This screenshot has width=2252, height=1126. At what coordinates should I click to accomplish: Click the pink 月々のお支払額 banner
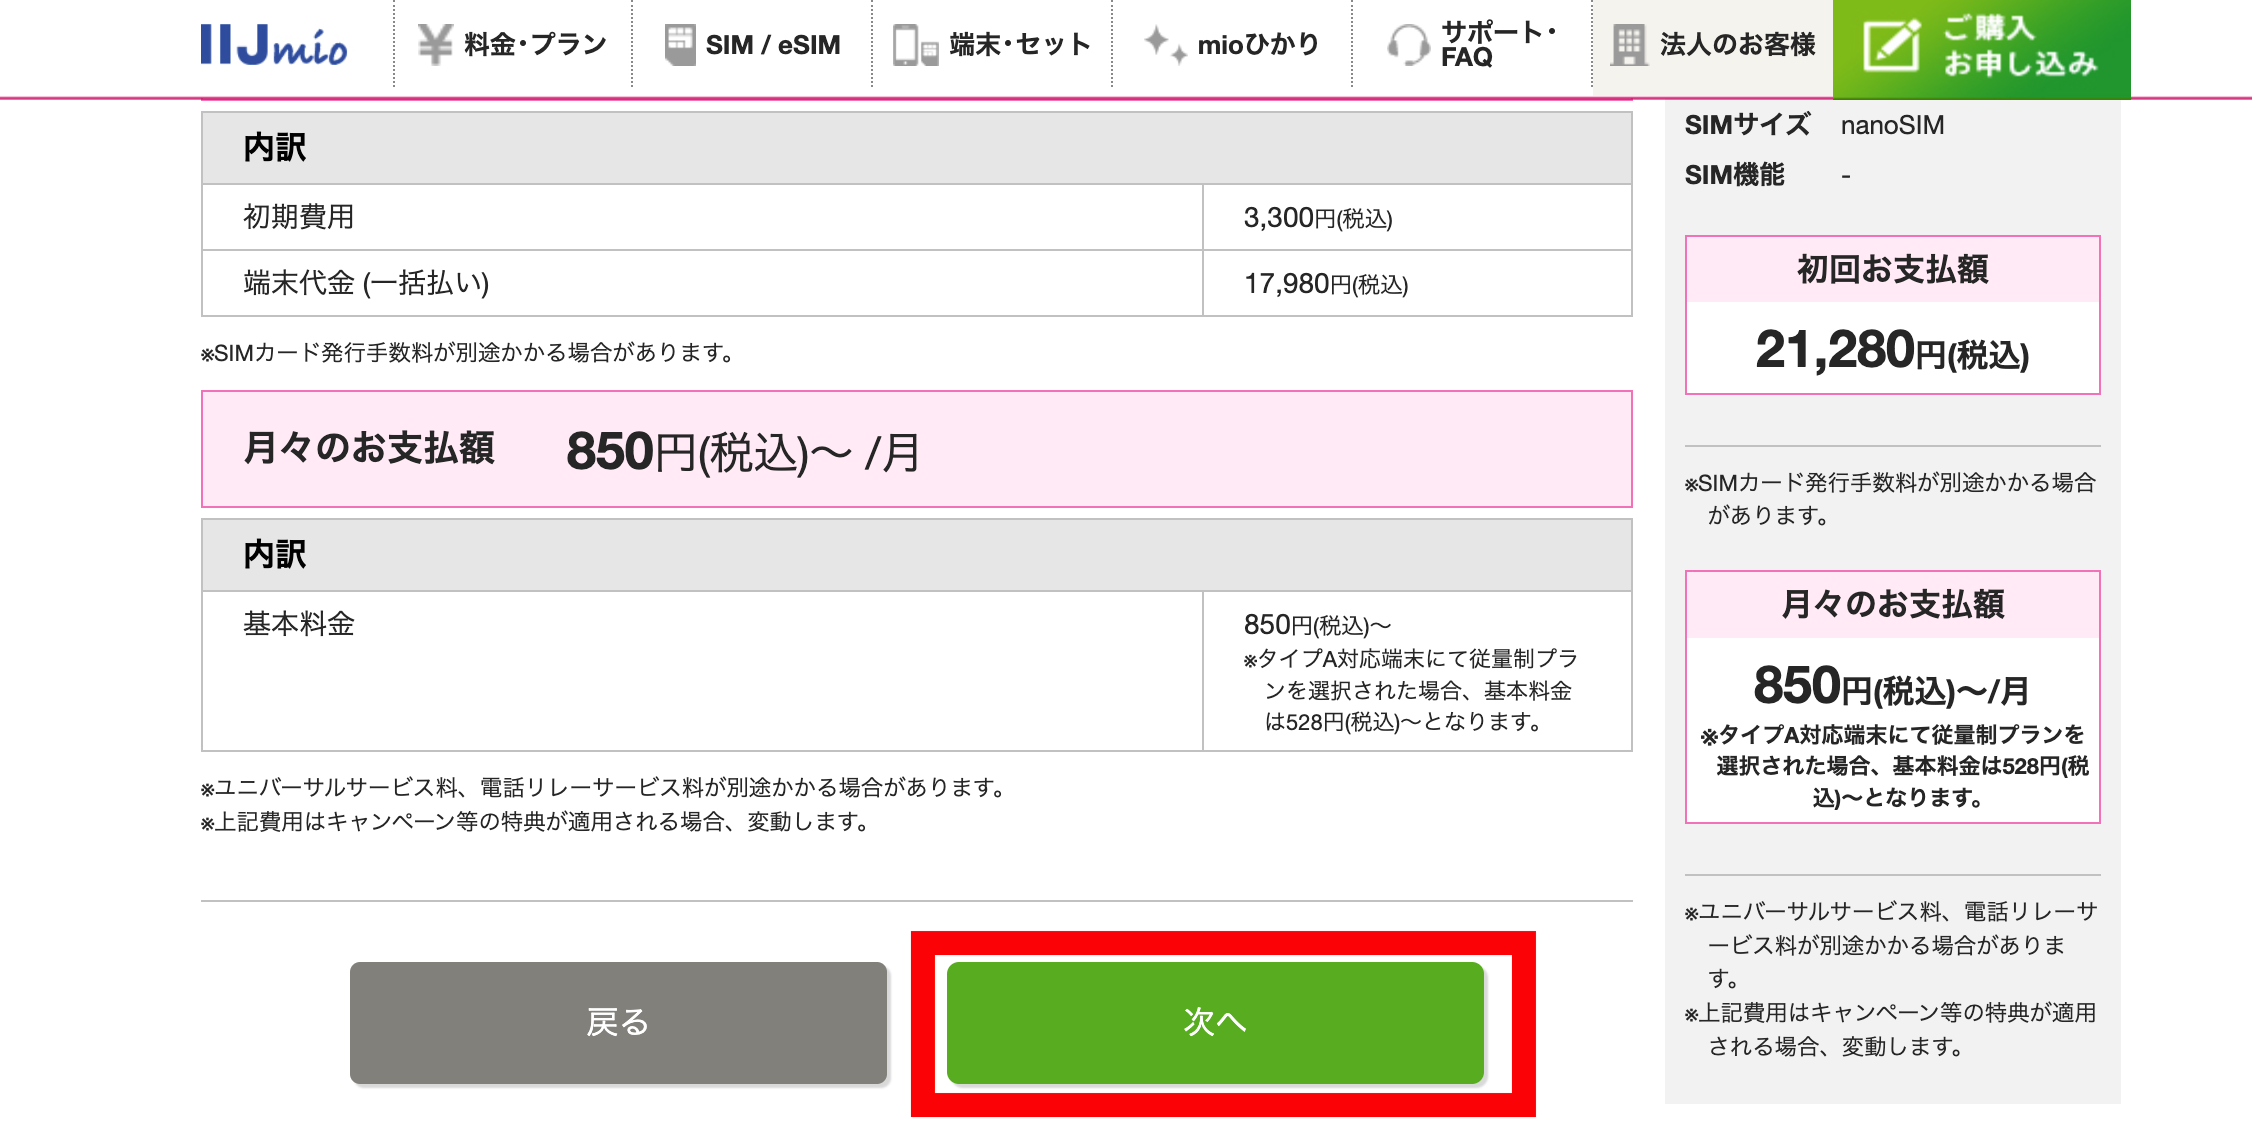(x=916, y=449)
